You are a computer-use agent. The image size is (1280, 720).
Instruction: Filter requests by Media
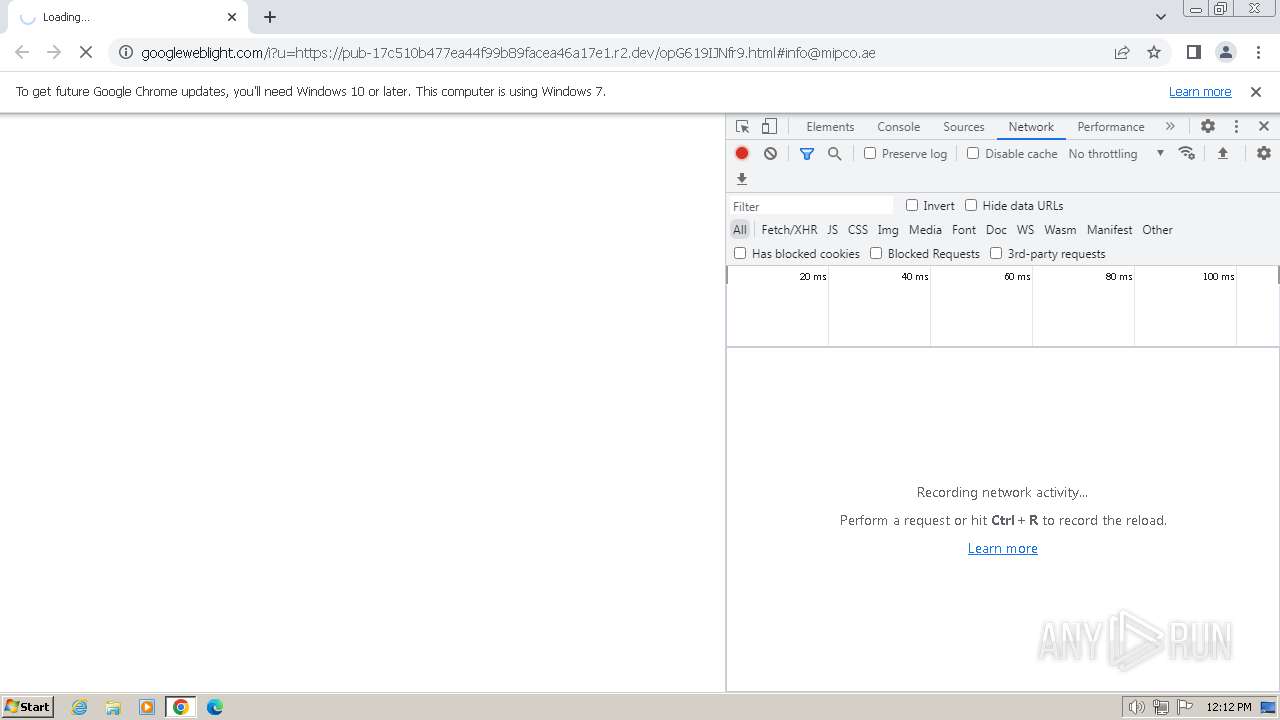click(x=925, y=230)
